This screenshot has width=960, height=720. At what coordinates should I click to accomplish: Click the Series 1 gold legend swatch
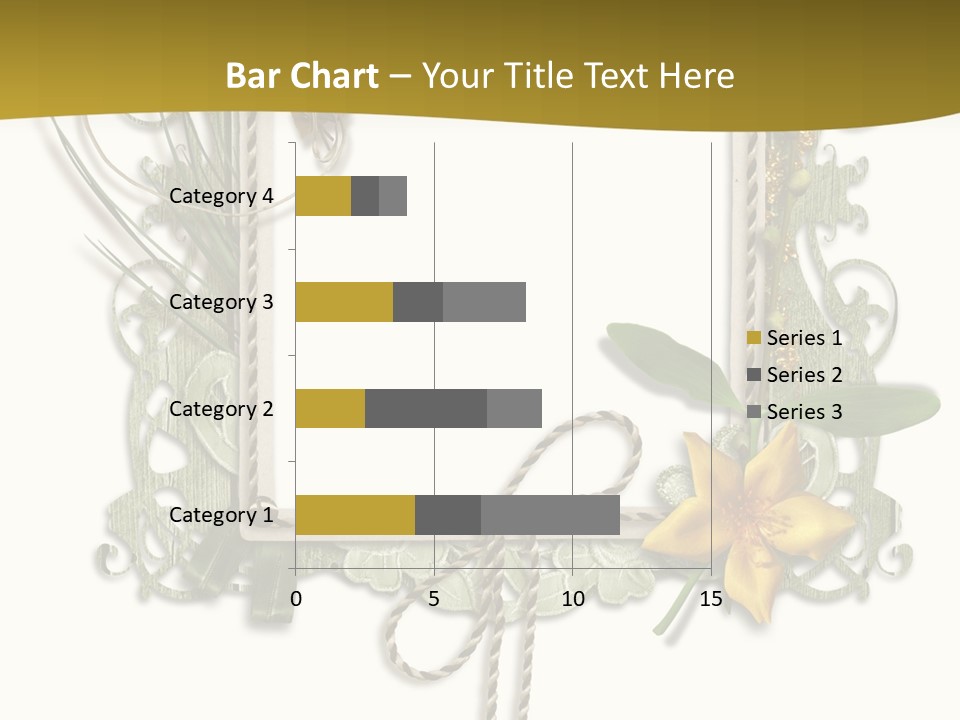tap(754, 337)
